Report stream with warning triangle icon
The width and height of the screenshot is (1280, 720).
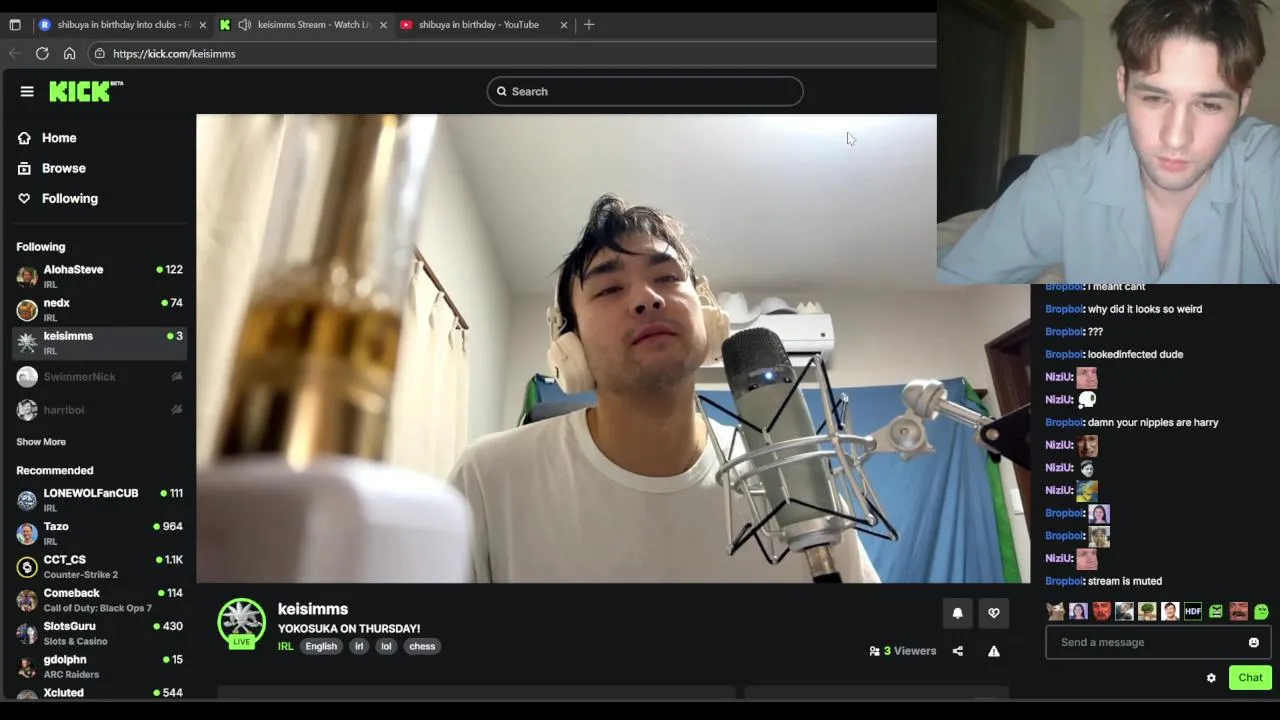994,651
